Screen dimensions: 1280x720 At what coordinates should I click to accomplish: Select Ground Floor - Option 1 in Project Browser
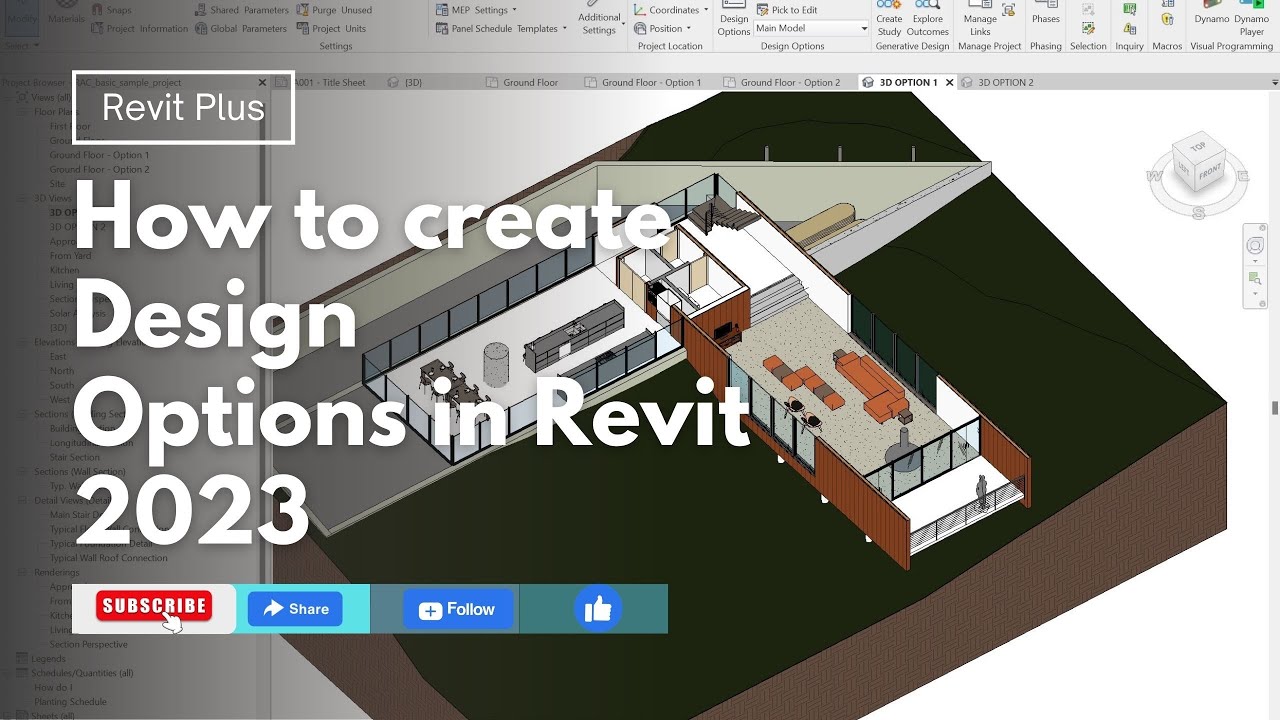[x=99, y=155]
